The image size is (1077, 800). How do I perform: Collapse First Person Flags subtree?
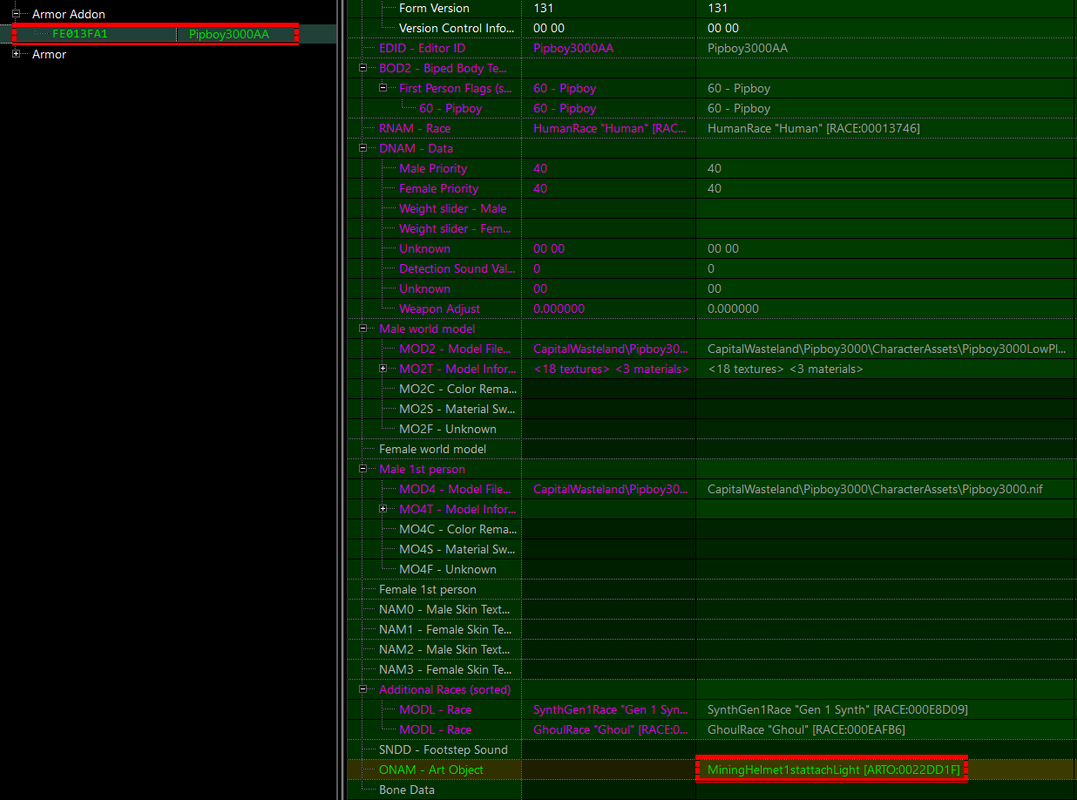tap(383, 88)
